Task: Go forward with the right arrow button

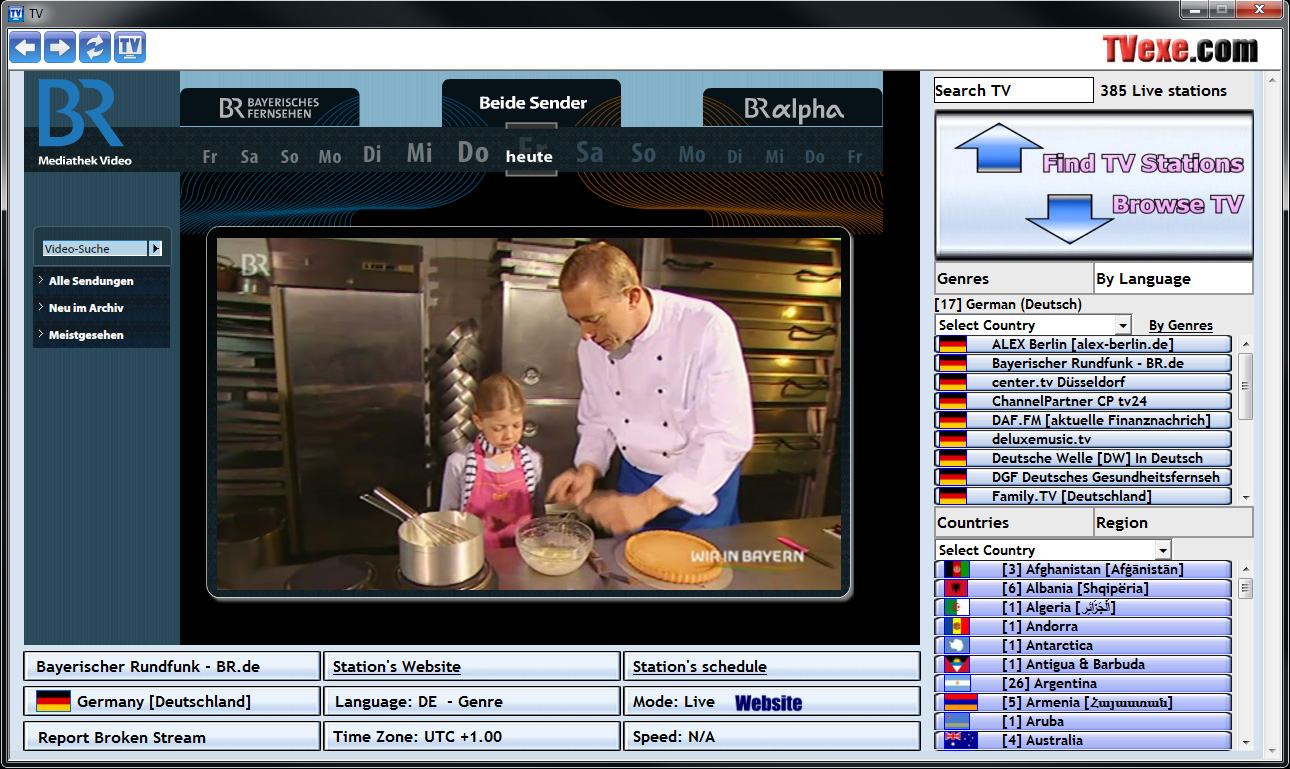Action: [x=60, y=47]
